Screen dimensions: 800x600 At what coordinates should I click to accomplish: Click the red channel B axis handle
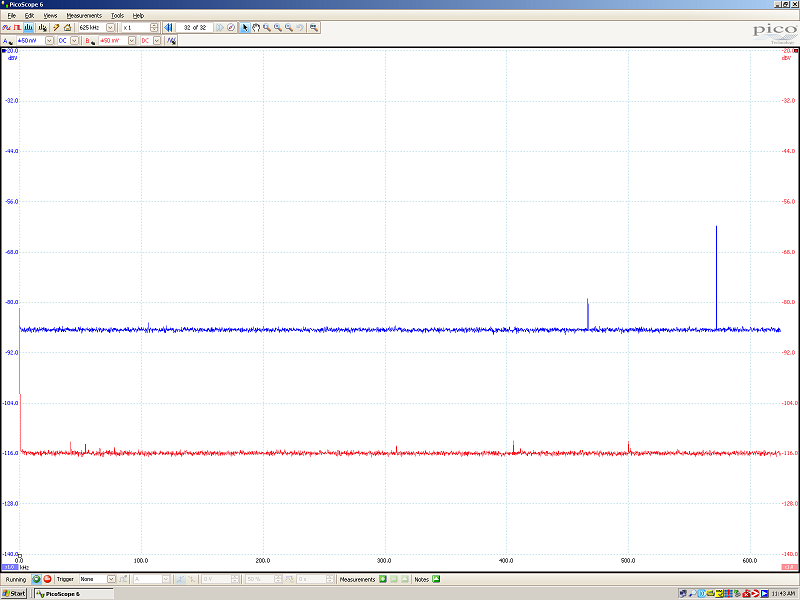pyautogui.click(x=796, y=51)
